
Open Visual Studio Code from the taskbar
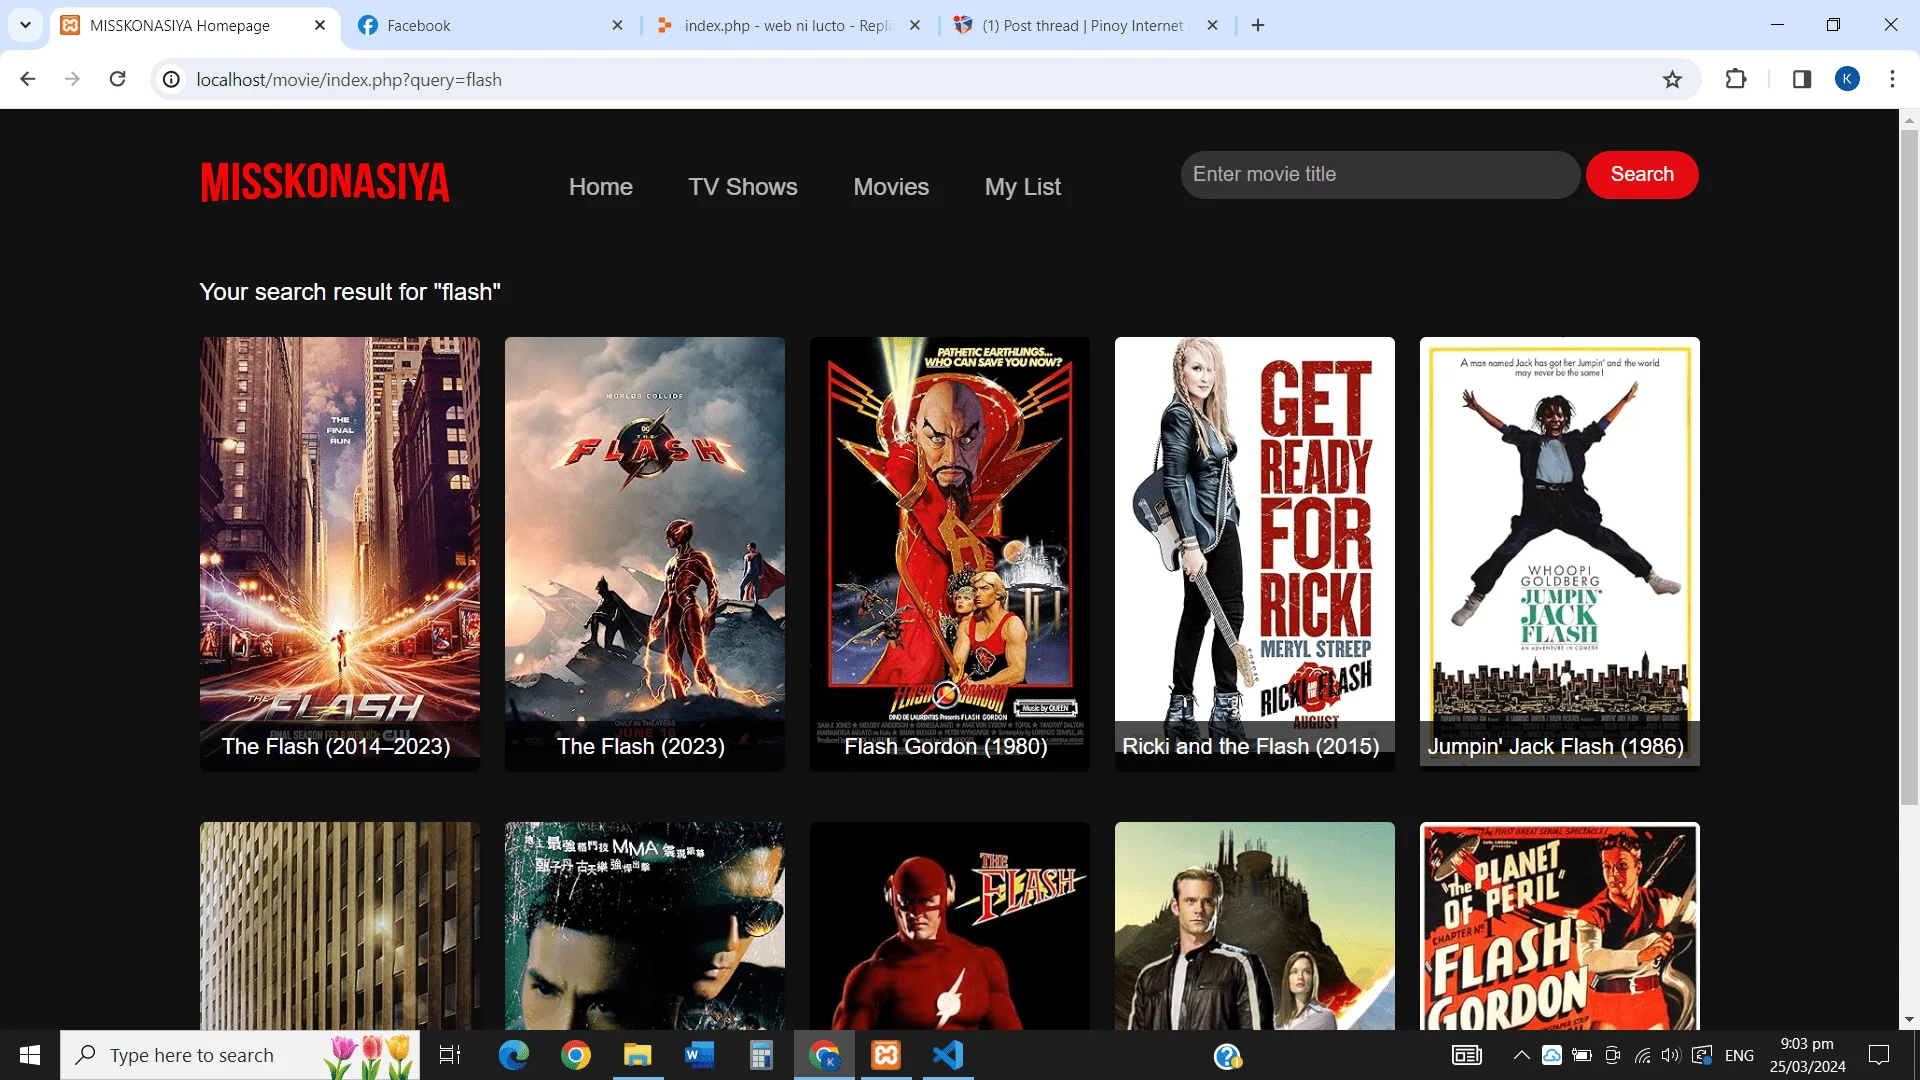tap(948, 1055)
